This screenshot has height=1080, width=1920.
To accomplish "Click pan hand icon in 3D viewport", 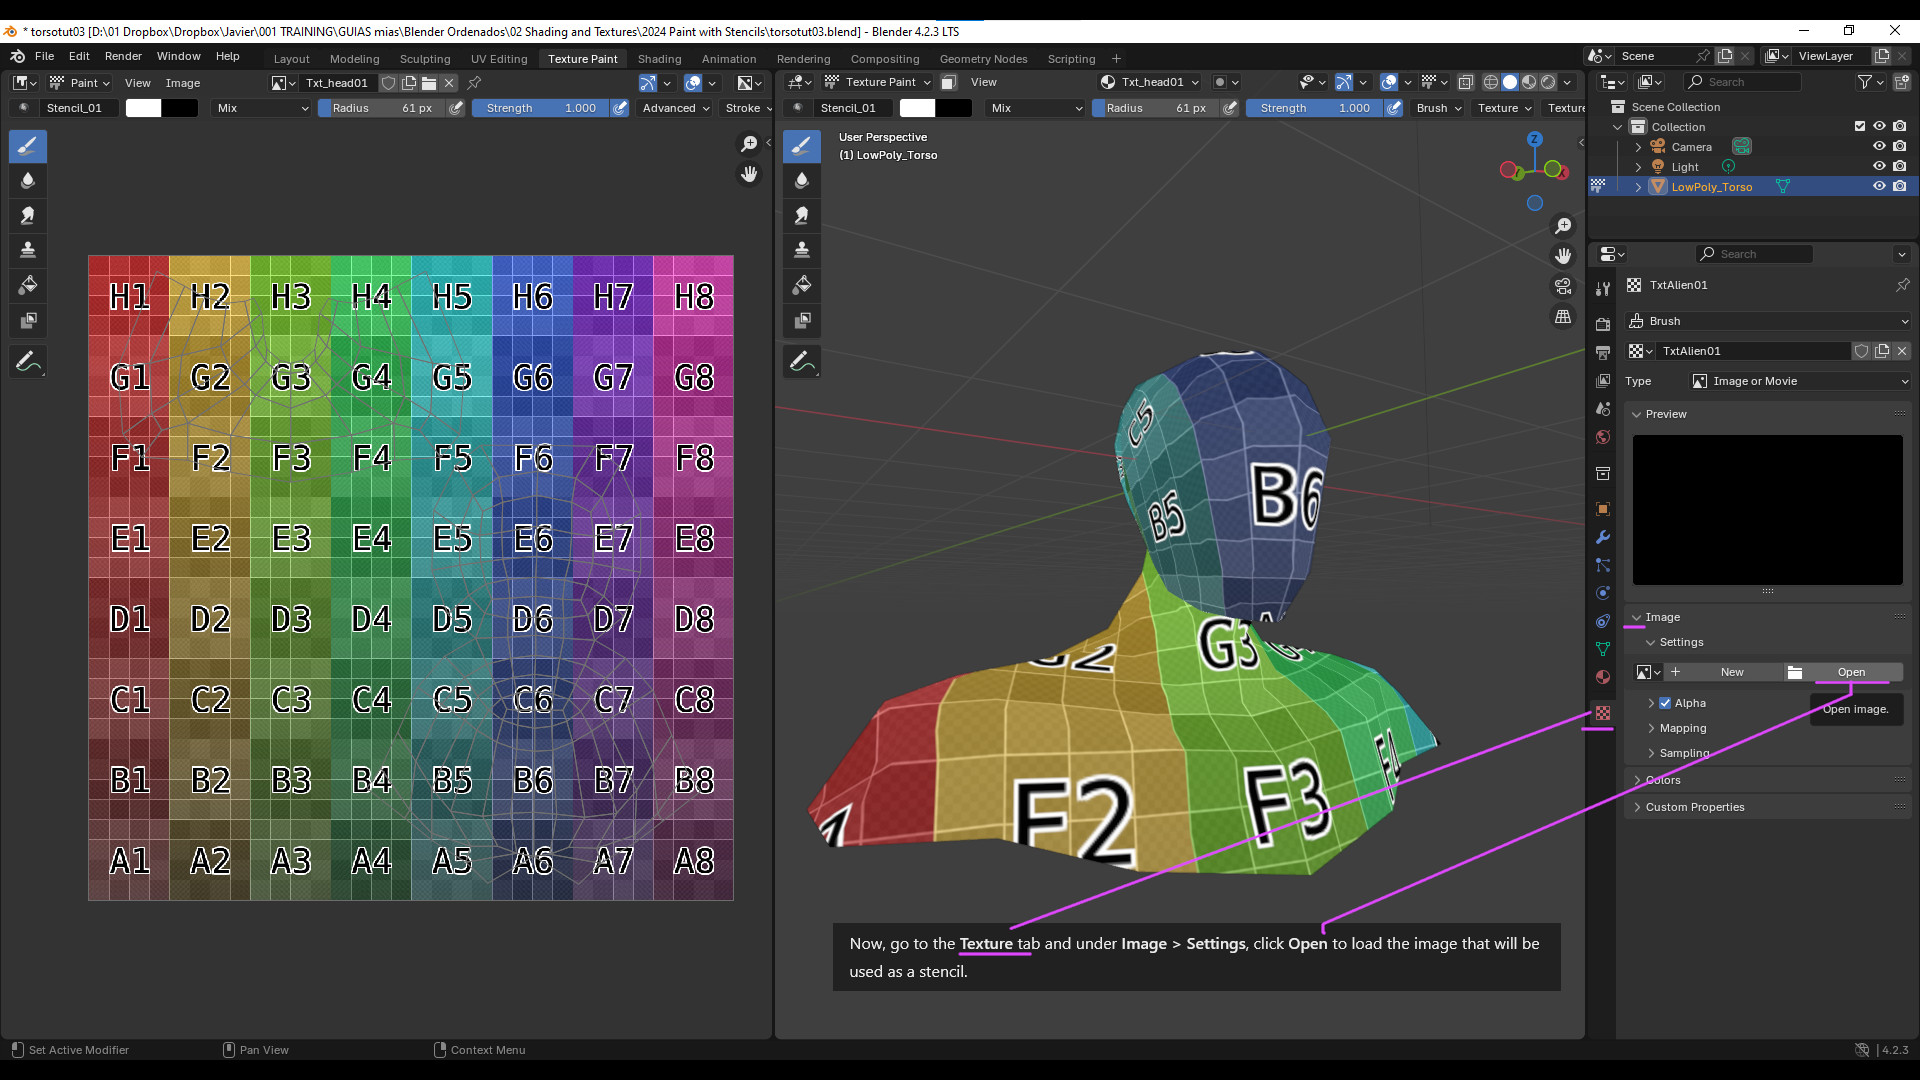I will 1563,257.
